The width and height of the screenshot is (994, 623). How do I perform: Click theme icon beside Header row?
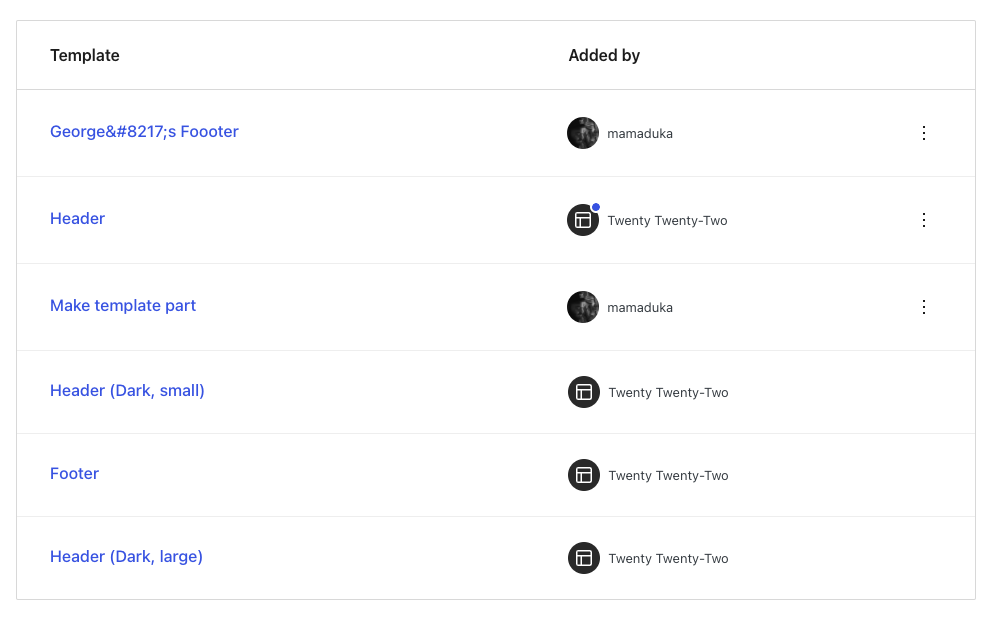583,220
